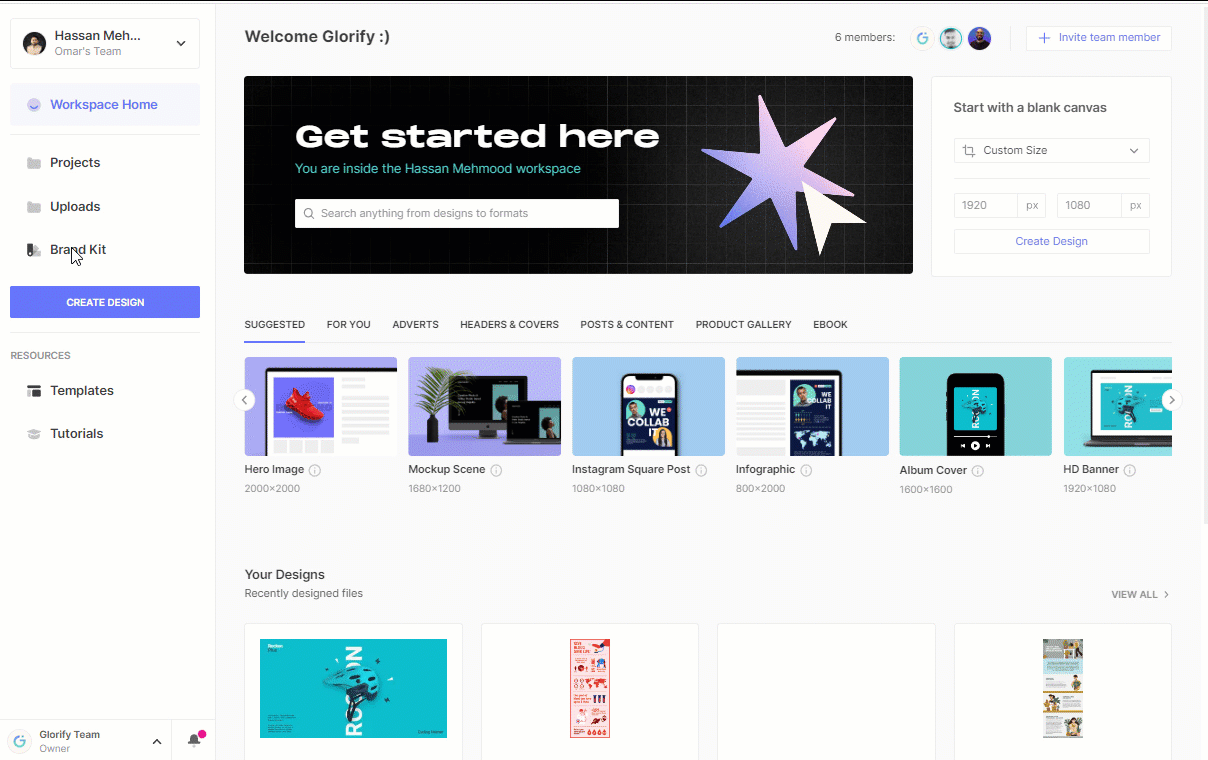The image size is (1208, 760).
Task: Open the Custom Size dropdown
Action: click(x=1051, y=150)
